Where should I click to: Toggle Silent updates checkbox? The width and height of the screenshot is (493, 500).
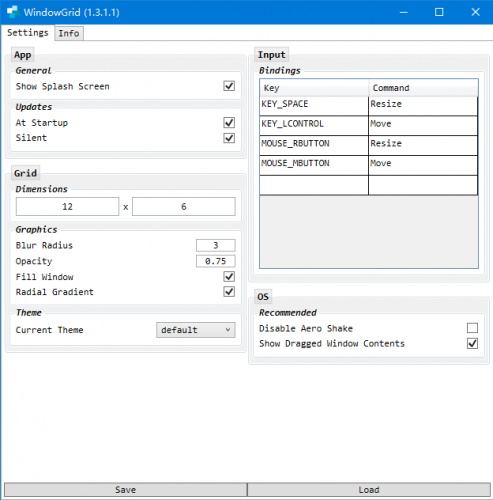[229, 138]
